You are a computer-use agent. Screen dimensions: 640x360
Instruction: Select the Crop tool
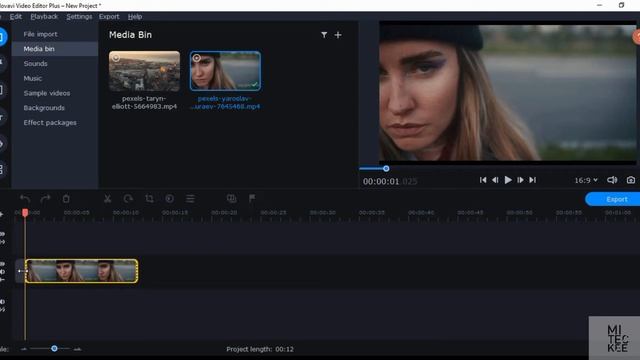tap(149, 199)
